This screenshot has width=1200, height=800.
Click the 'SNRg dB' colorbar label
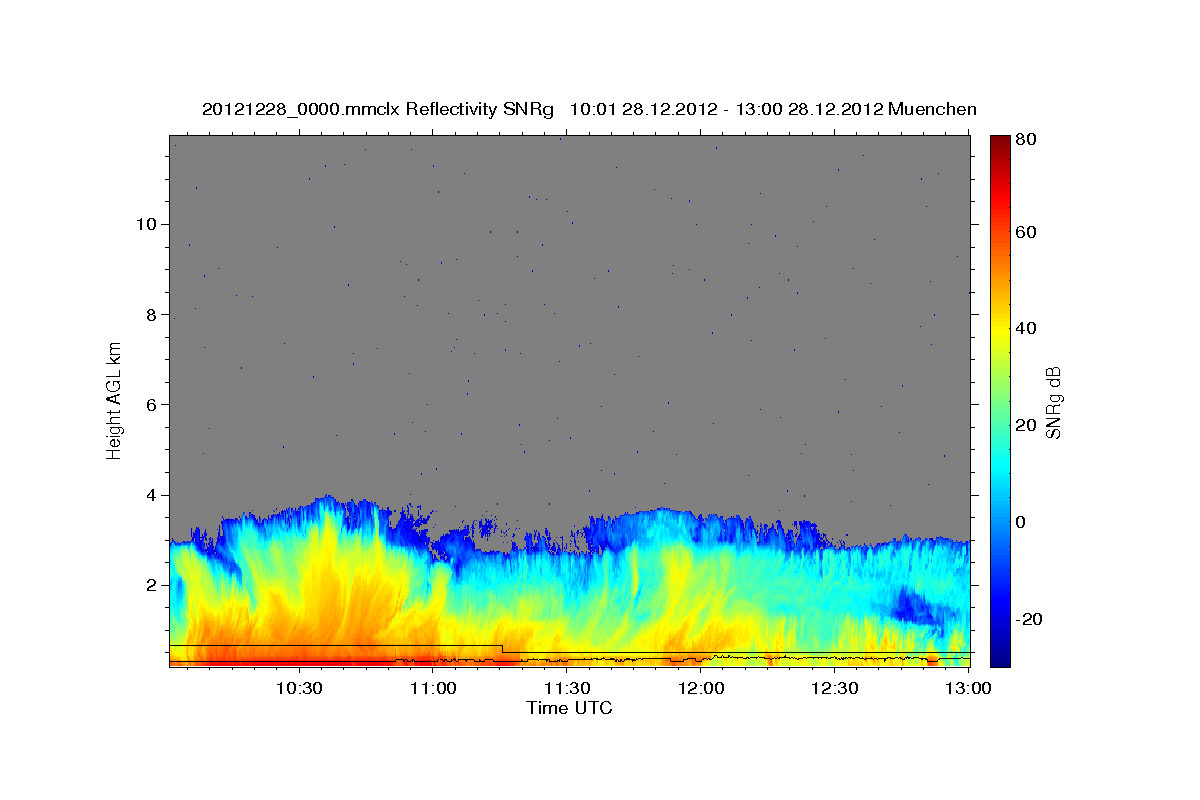click(x=1052, y=403)
